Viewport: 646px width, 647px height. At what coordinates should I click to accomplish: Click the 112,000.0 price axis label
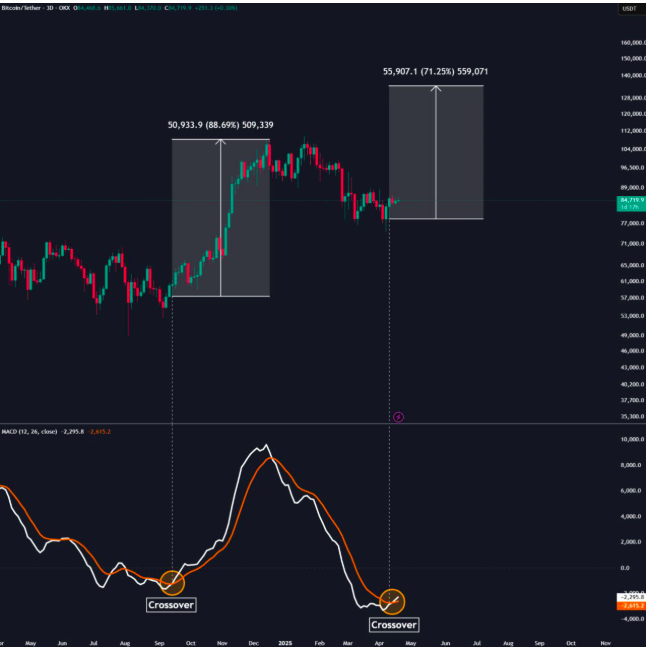[633, 131]
